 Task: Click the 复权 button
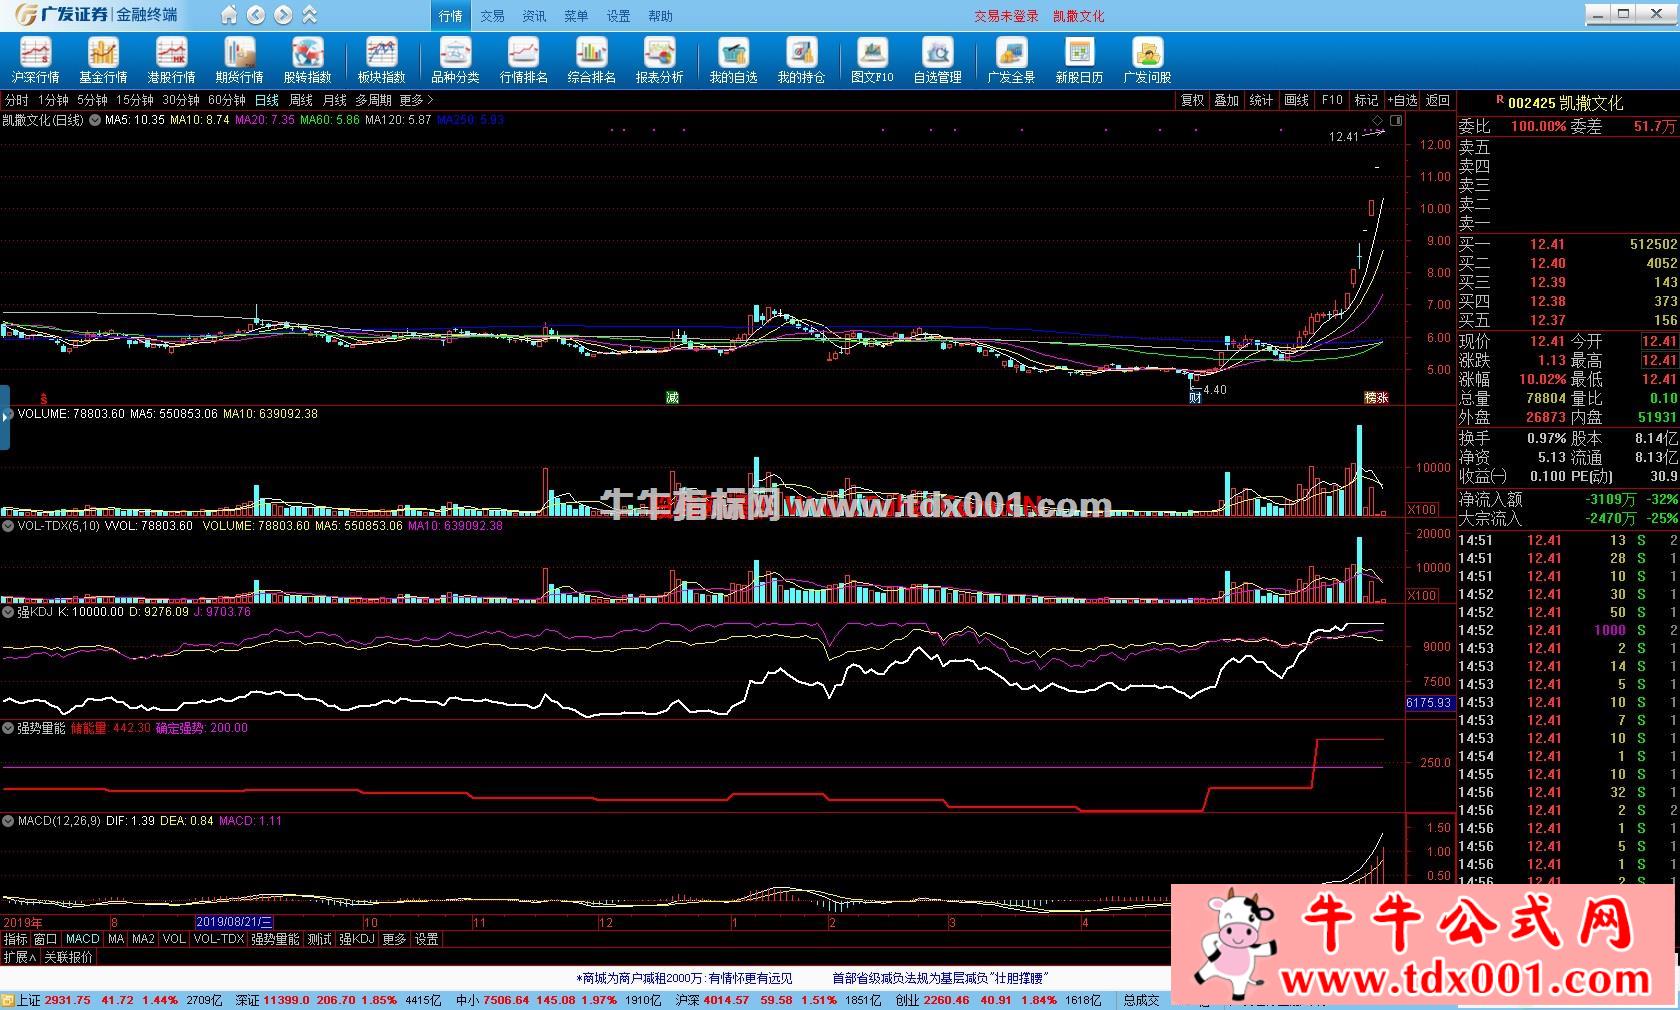[1192, 100]
